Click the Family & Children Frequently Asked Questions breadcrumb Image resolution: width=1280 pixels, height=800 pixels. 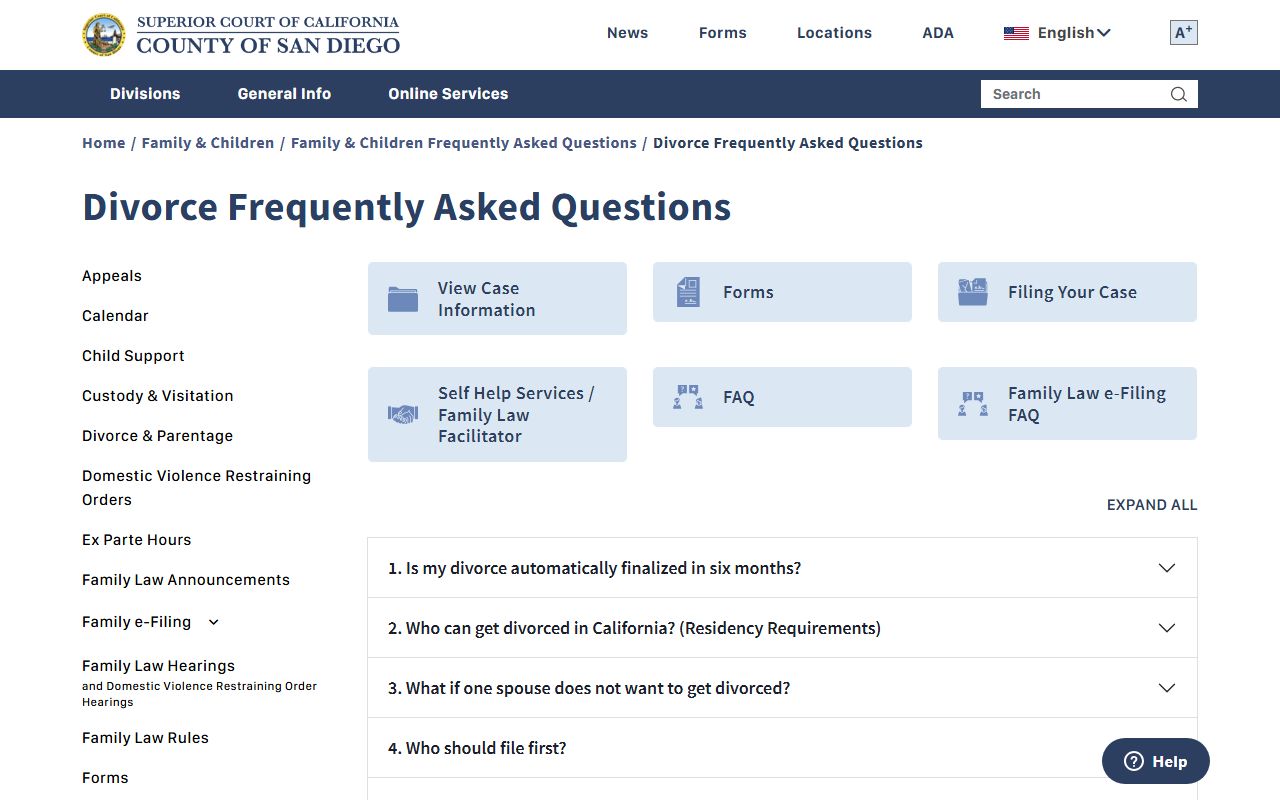pyautogui.click(x=464, y=143)
